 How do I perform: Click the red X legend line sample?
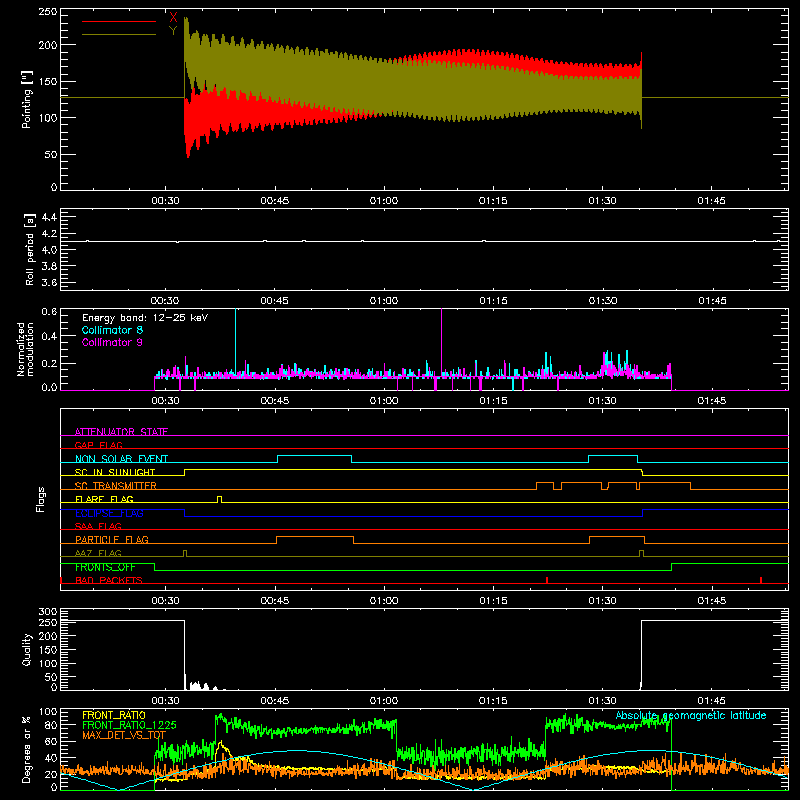[119, 21]
